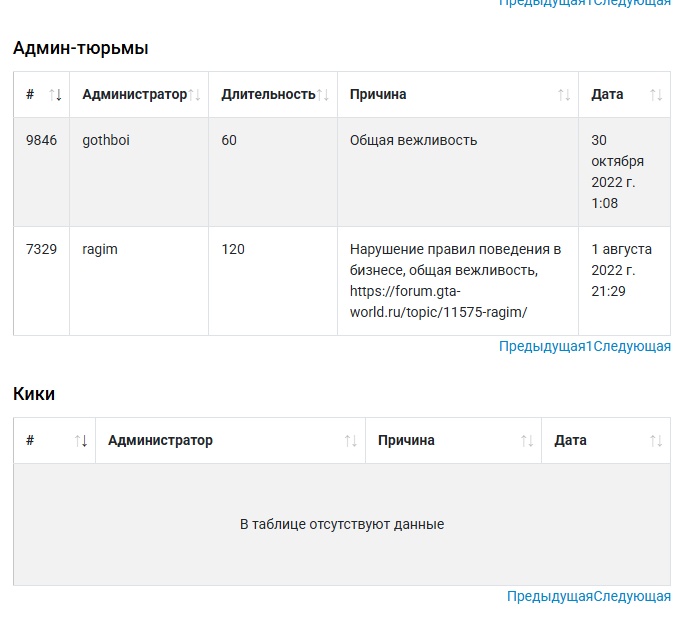
Task: Click administrator name ragim
Action: [x=100, y=250]
